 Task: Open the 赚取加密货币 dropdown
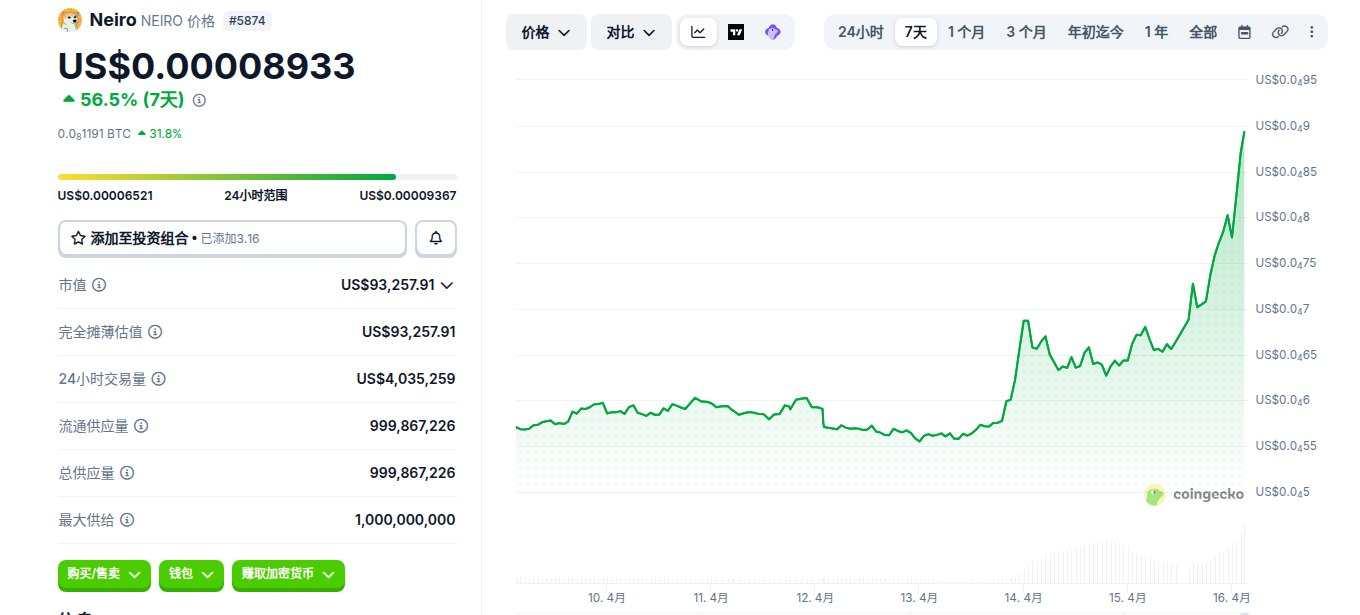pos(288,574)
